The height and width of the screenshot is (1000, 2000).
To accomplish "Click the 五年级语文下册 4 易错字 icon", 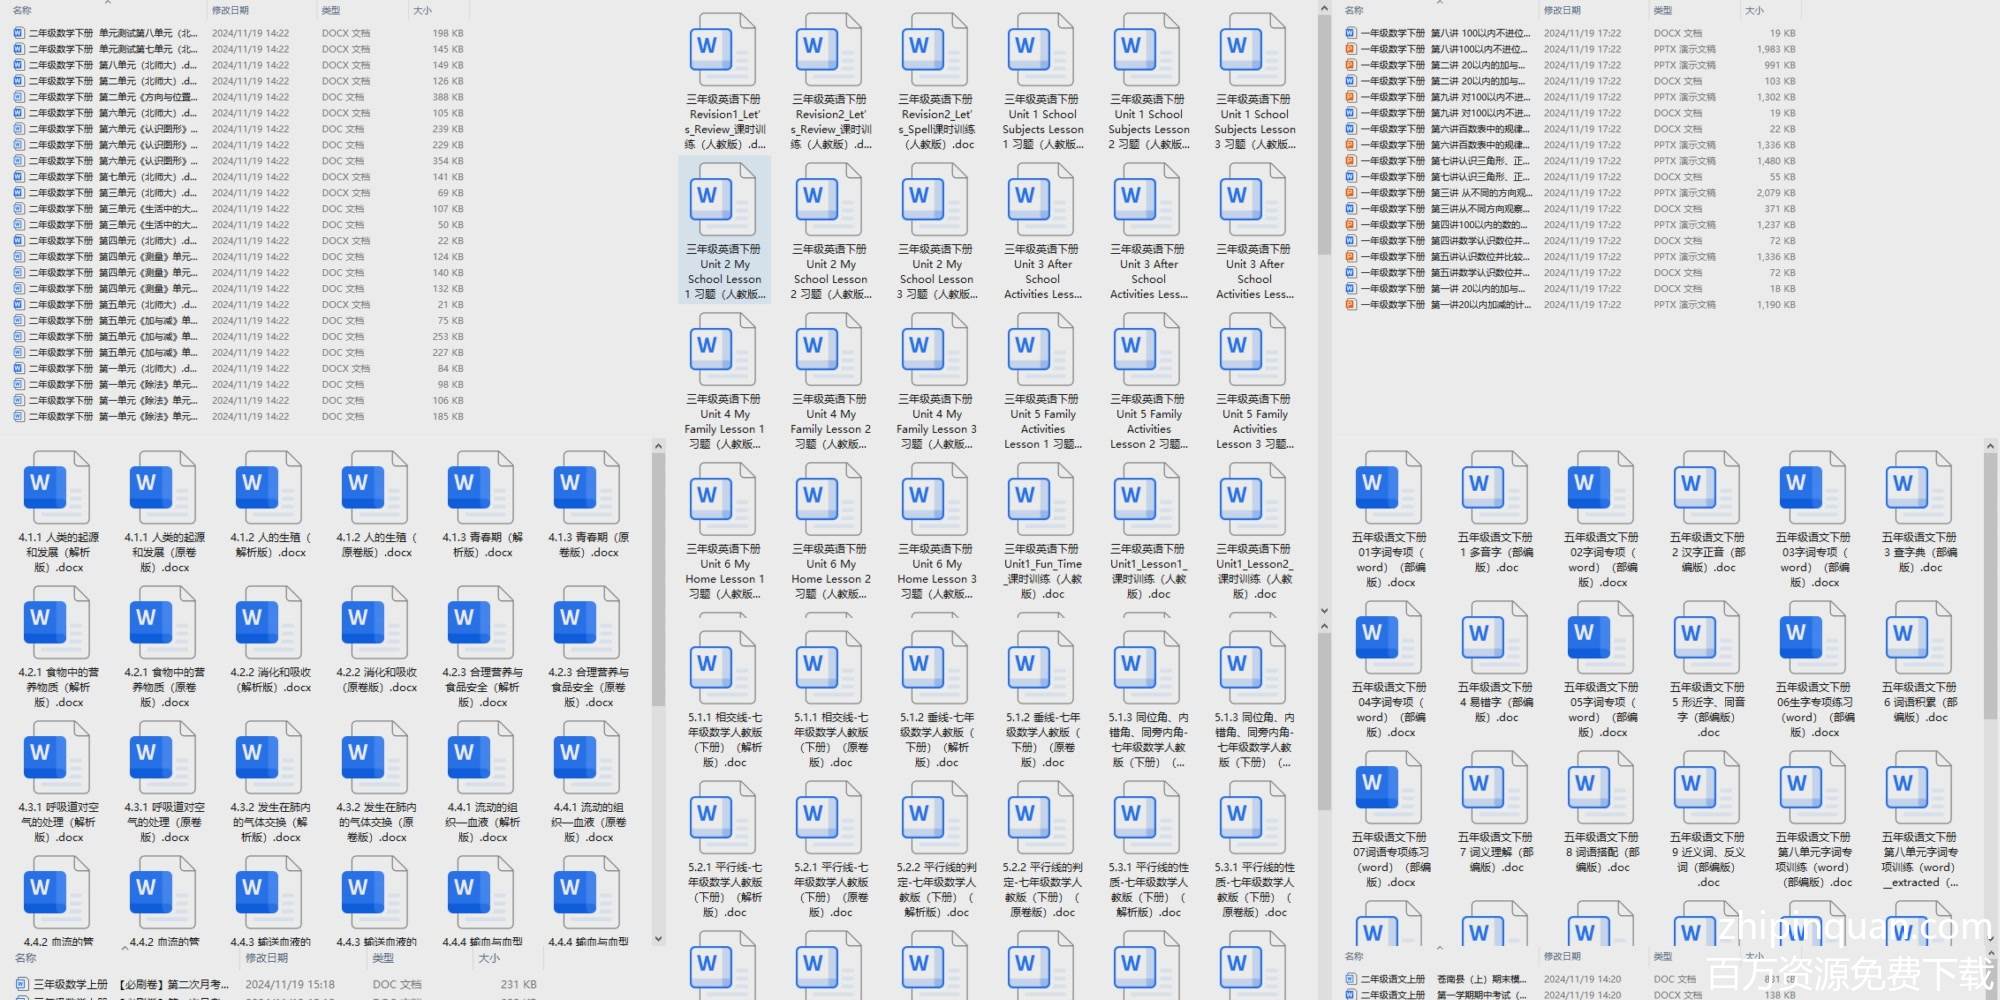I will coord(1494,638).
